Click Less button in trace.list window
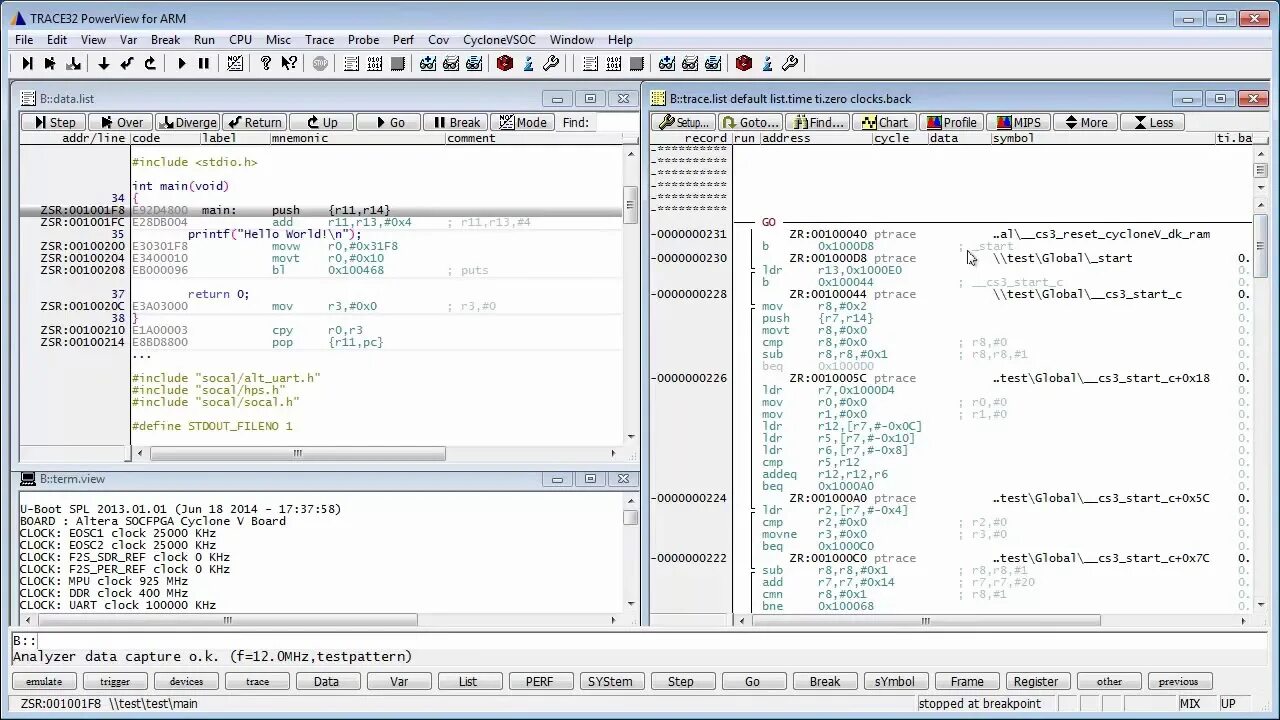 (1152, 122)
